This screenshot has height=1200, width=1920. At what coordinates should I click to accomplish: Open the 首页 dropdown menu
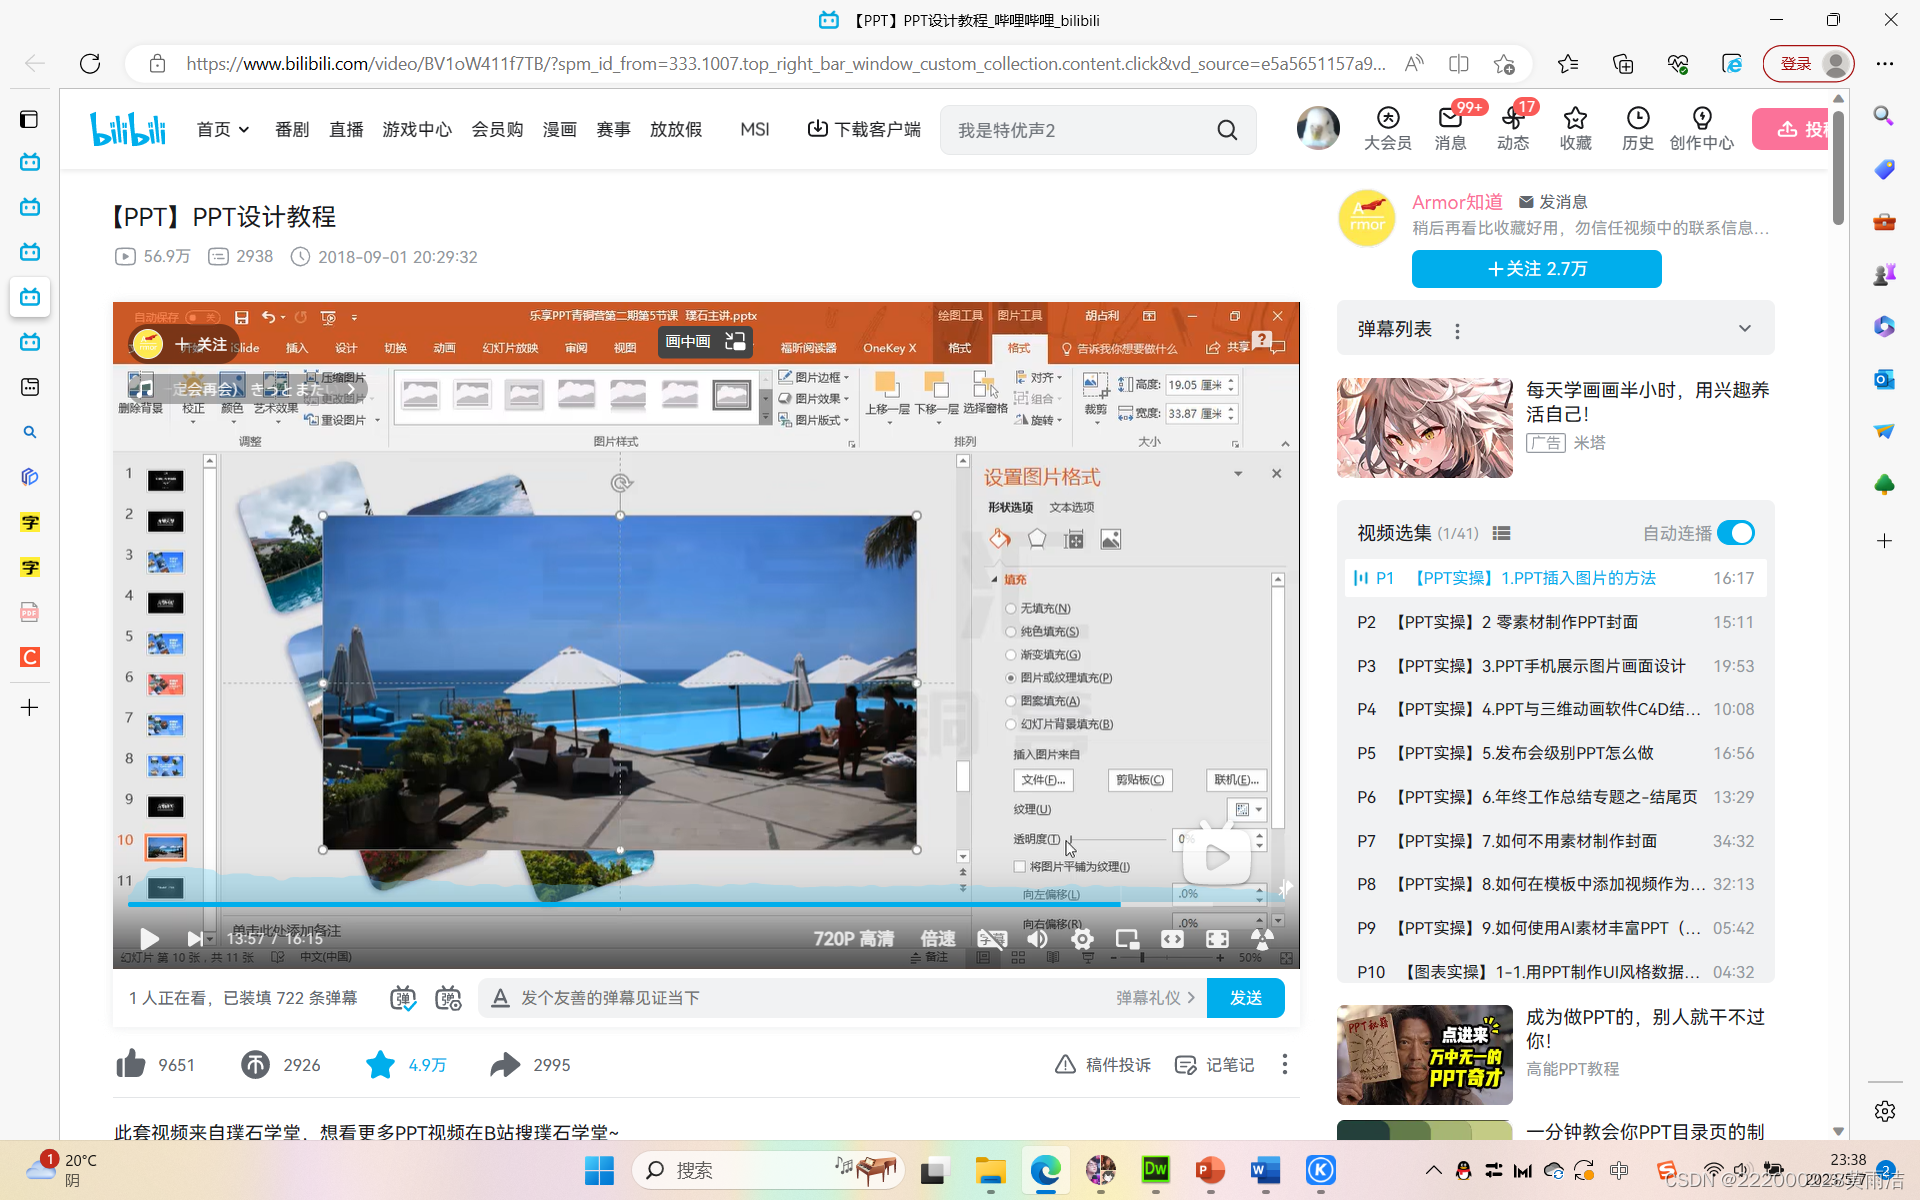coord(222,129)
